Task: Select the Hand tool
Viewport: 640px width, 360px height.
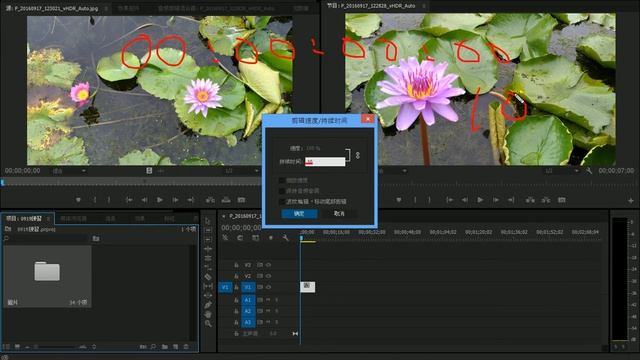Action: (208, 314)
